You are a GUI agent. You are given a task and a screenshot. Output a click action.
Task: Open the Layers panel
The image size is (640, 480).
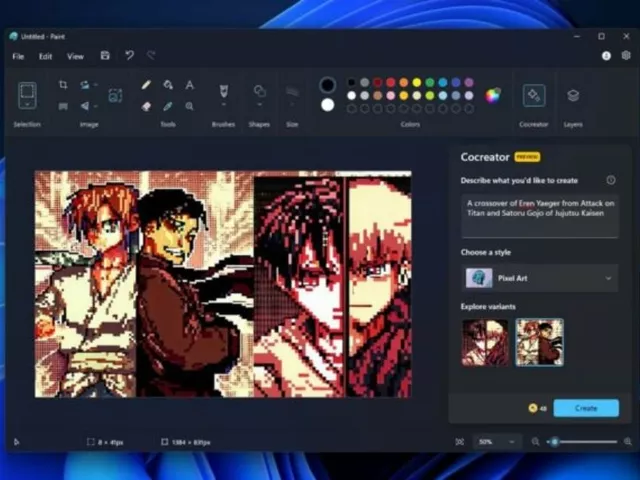573,96
